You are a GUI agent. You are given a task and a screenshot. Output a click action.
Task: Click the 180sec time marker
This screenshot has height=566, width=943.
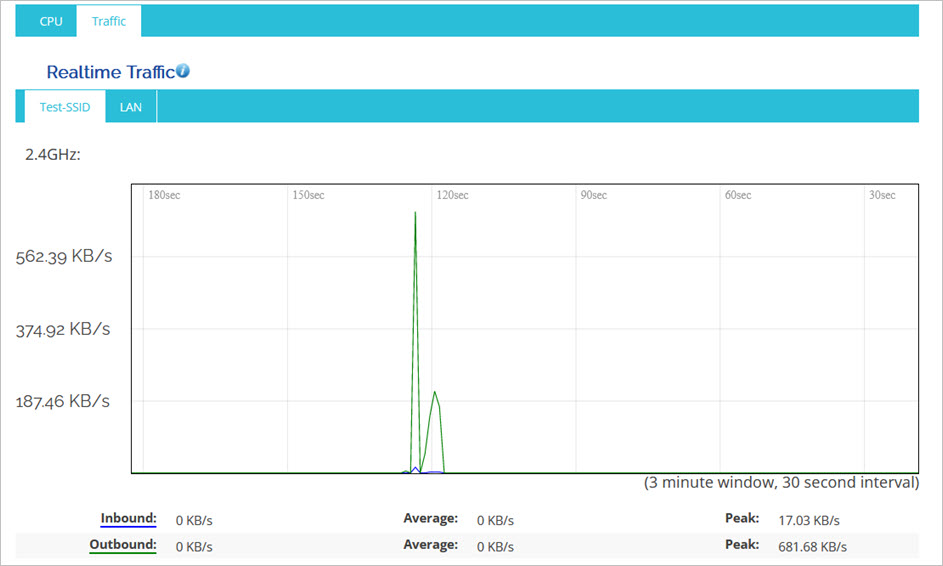164,195
